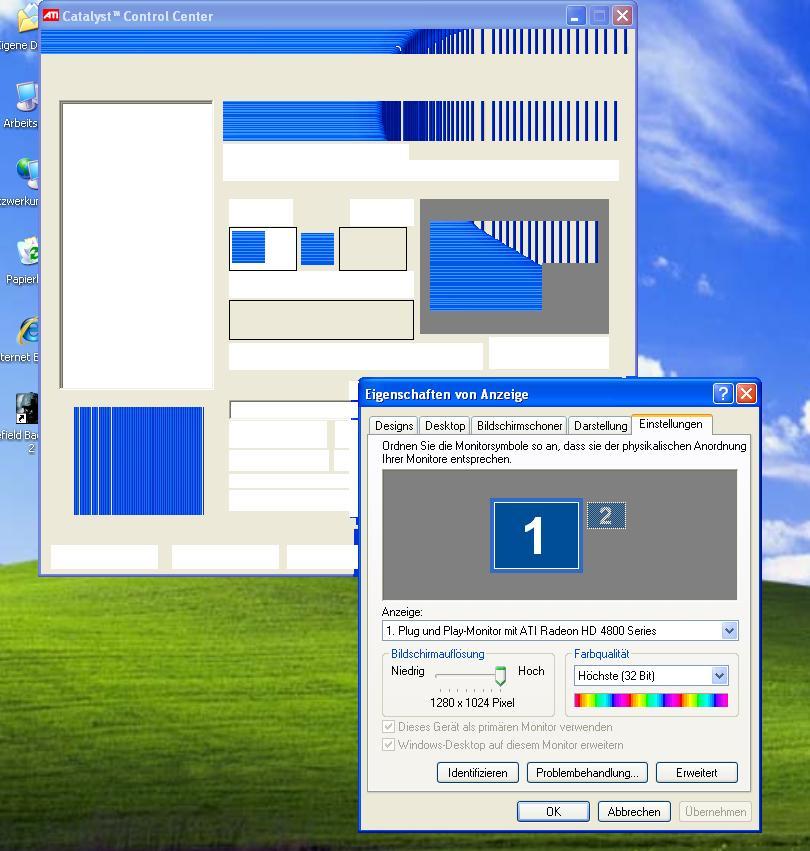
Task: Click the ATI logo in Catalyst title bar
Action: tap(51, 15)
